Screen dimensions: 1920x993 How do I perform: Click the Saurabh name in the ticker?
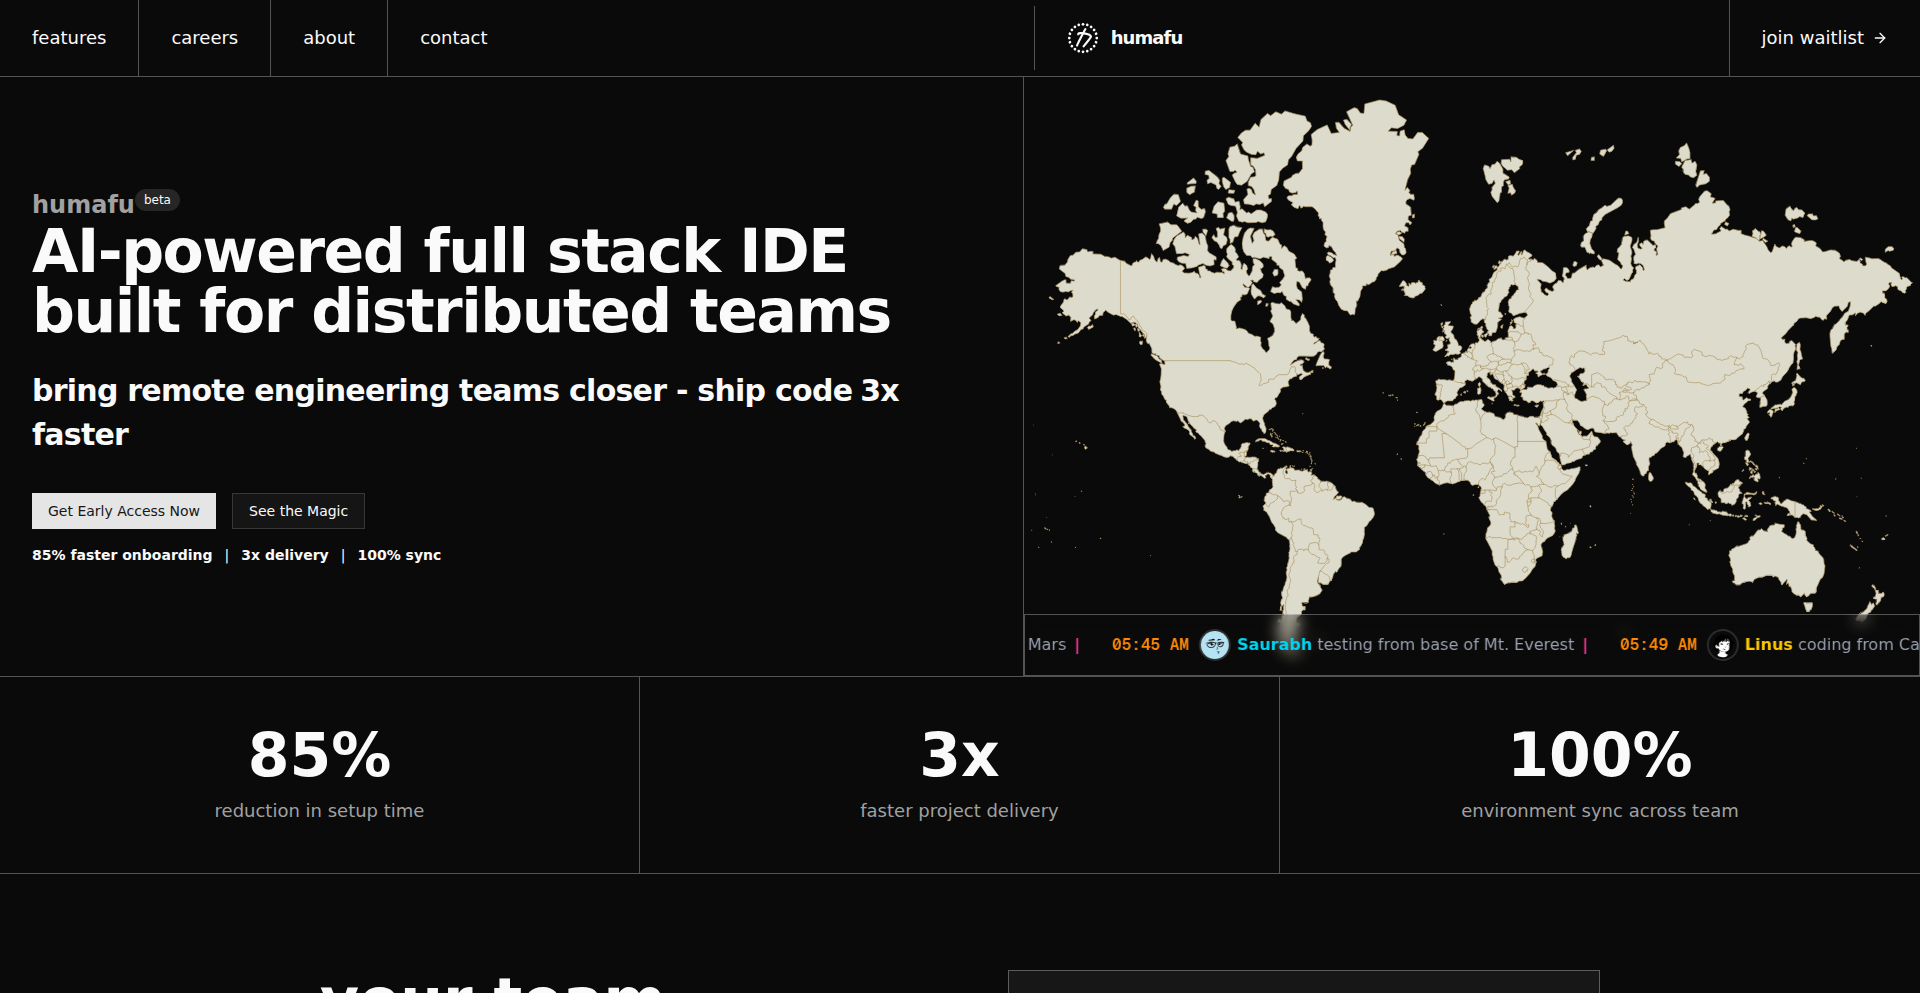[x=1273, y=645]
